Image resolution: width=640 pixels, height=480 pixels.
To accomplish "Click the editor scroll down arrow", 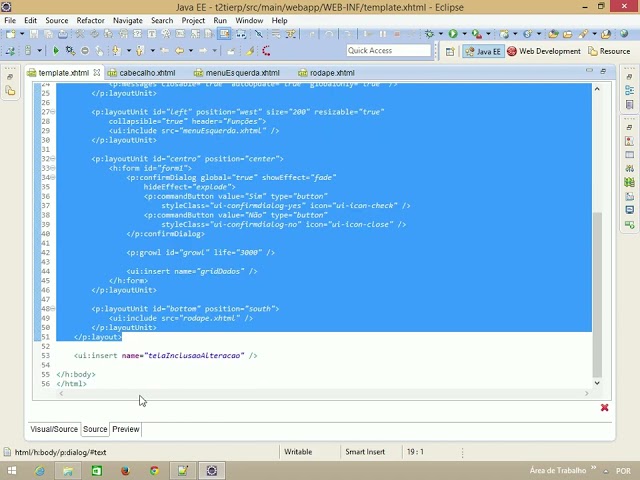I will (x=597, y=383).
